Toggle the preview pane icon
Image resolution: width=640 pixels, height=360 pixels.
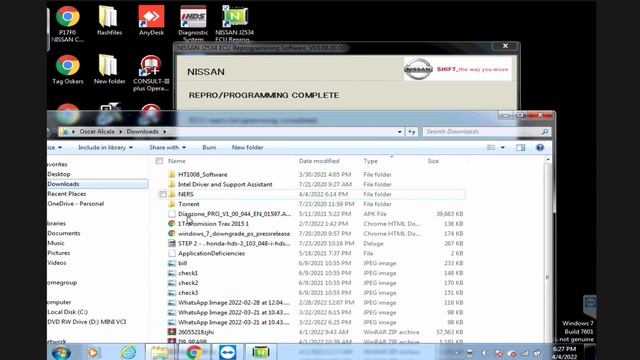[520, 147]
